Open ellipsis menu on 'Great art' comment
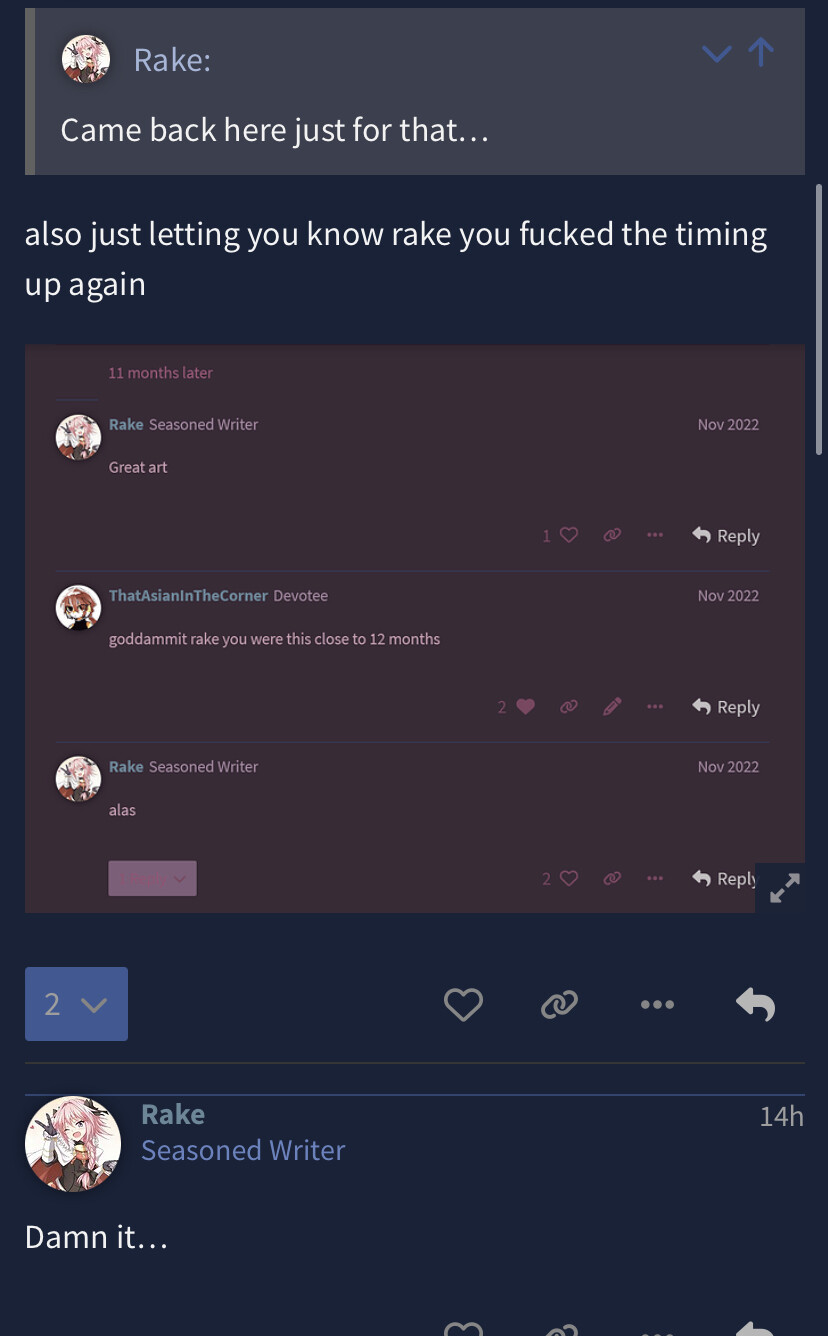This screenshot has height=1336, width=828. pyautogui.click(x=655, y=535)
